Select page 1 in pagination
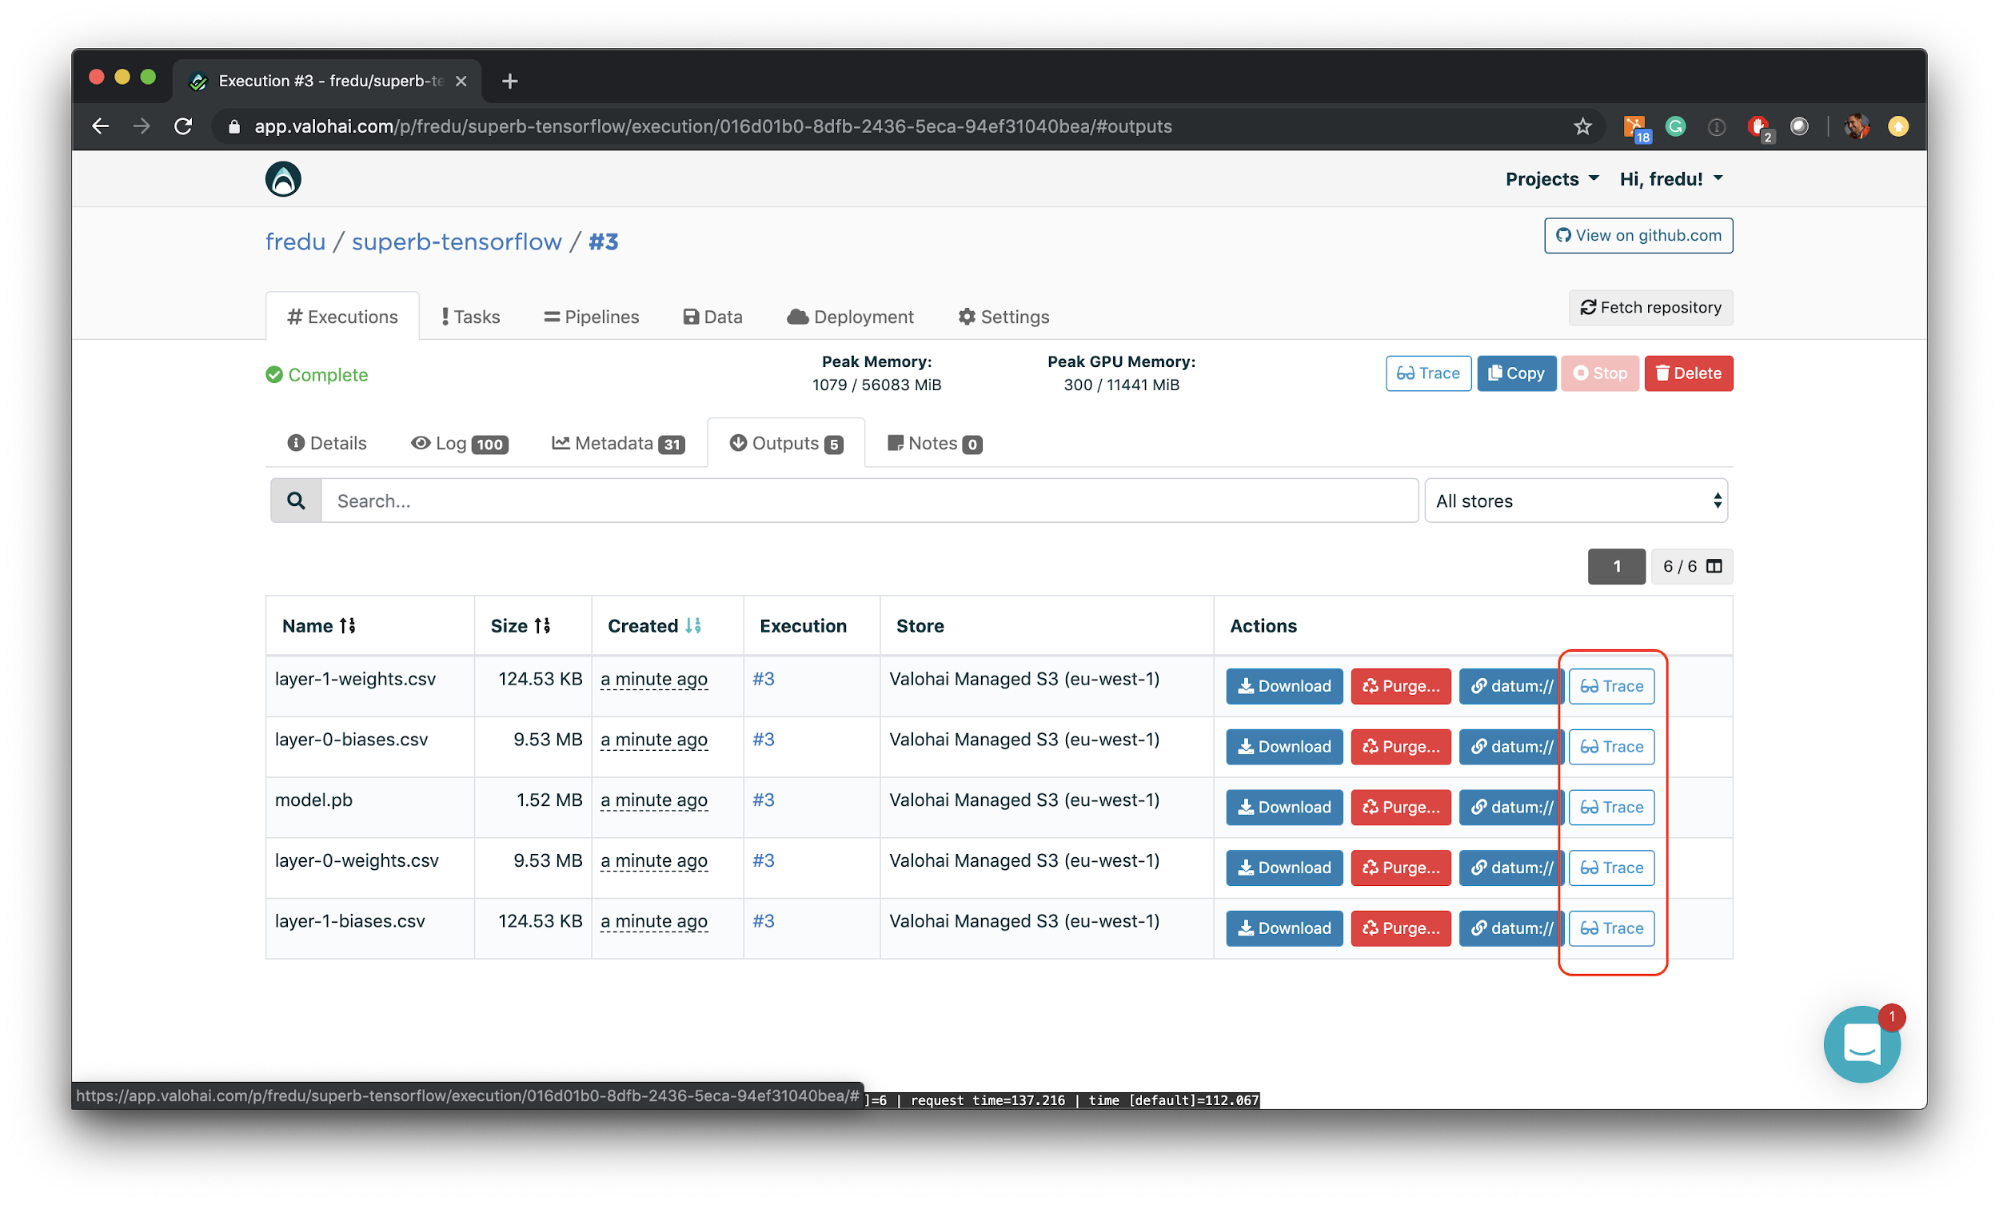Image resolution: width=1999 pixels, height=1205 pixels. [1616, 566]
